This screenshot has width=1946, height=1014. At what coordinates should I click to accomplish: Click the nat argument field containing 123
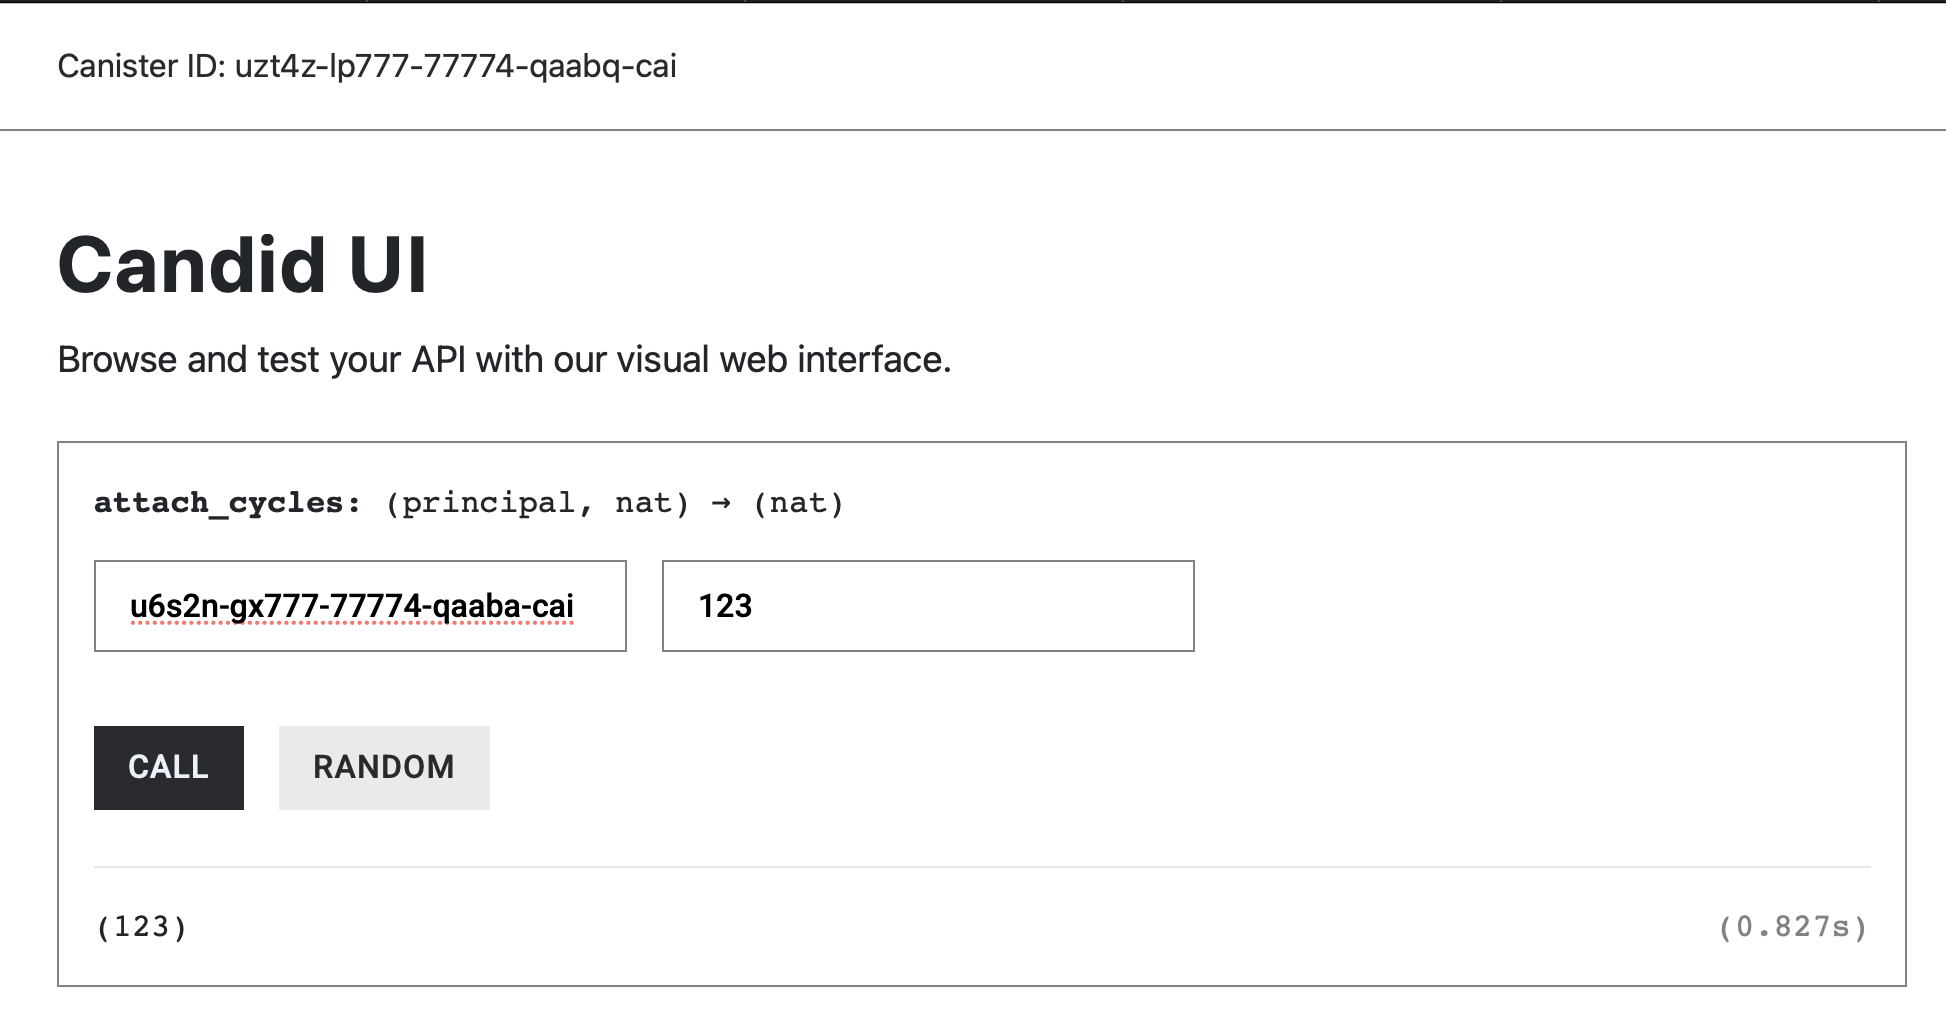pos(926,606)
